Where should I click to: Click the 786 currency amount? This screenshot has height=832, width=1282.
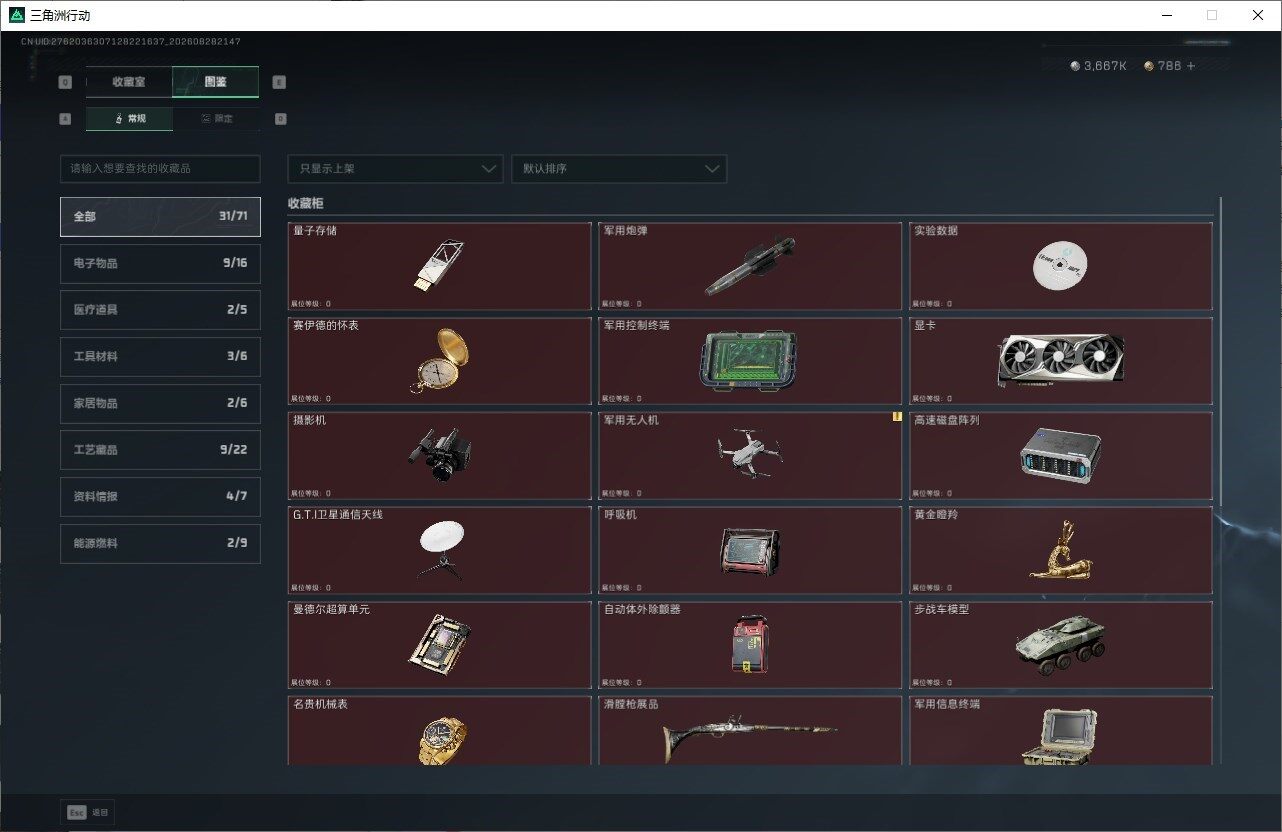pyautogui.click(x=1169, y=66)
